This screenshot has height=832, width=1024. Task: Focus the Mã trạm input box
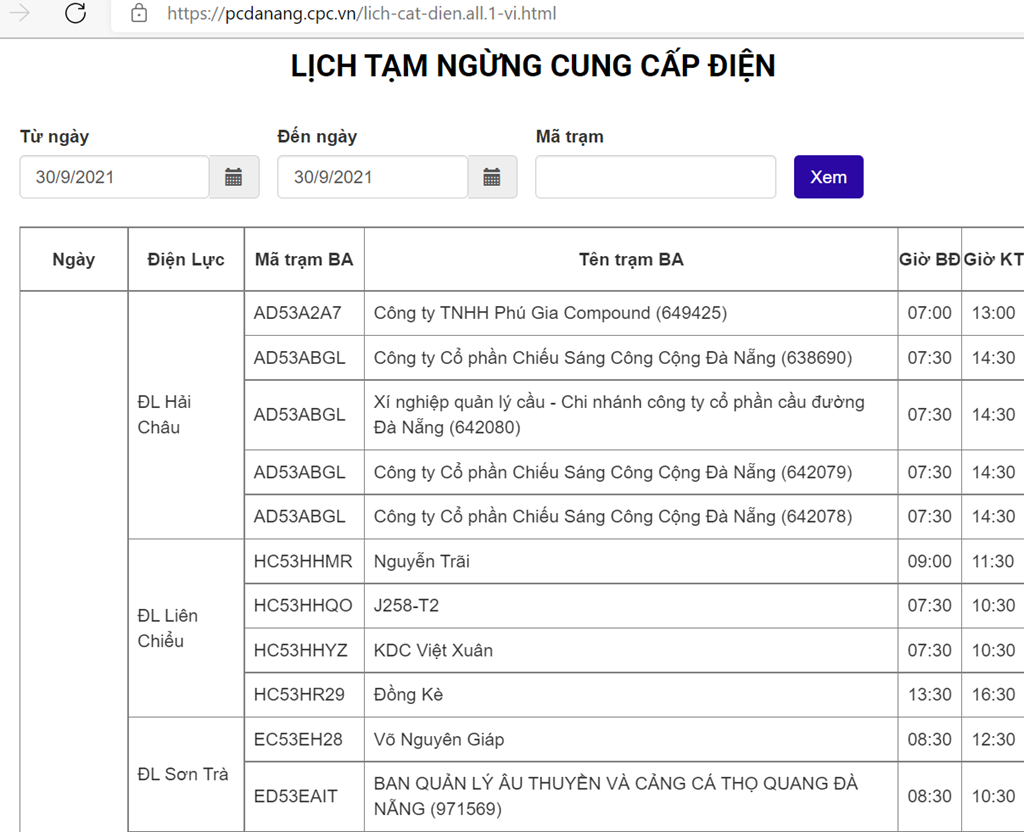point(656,177)
